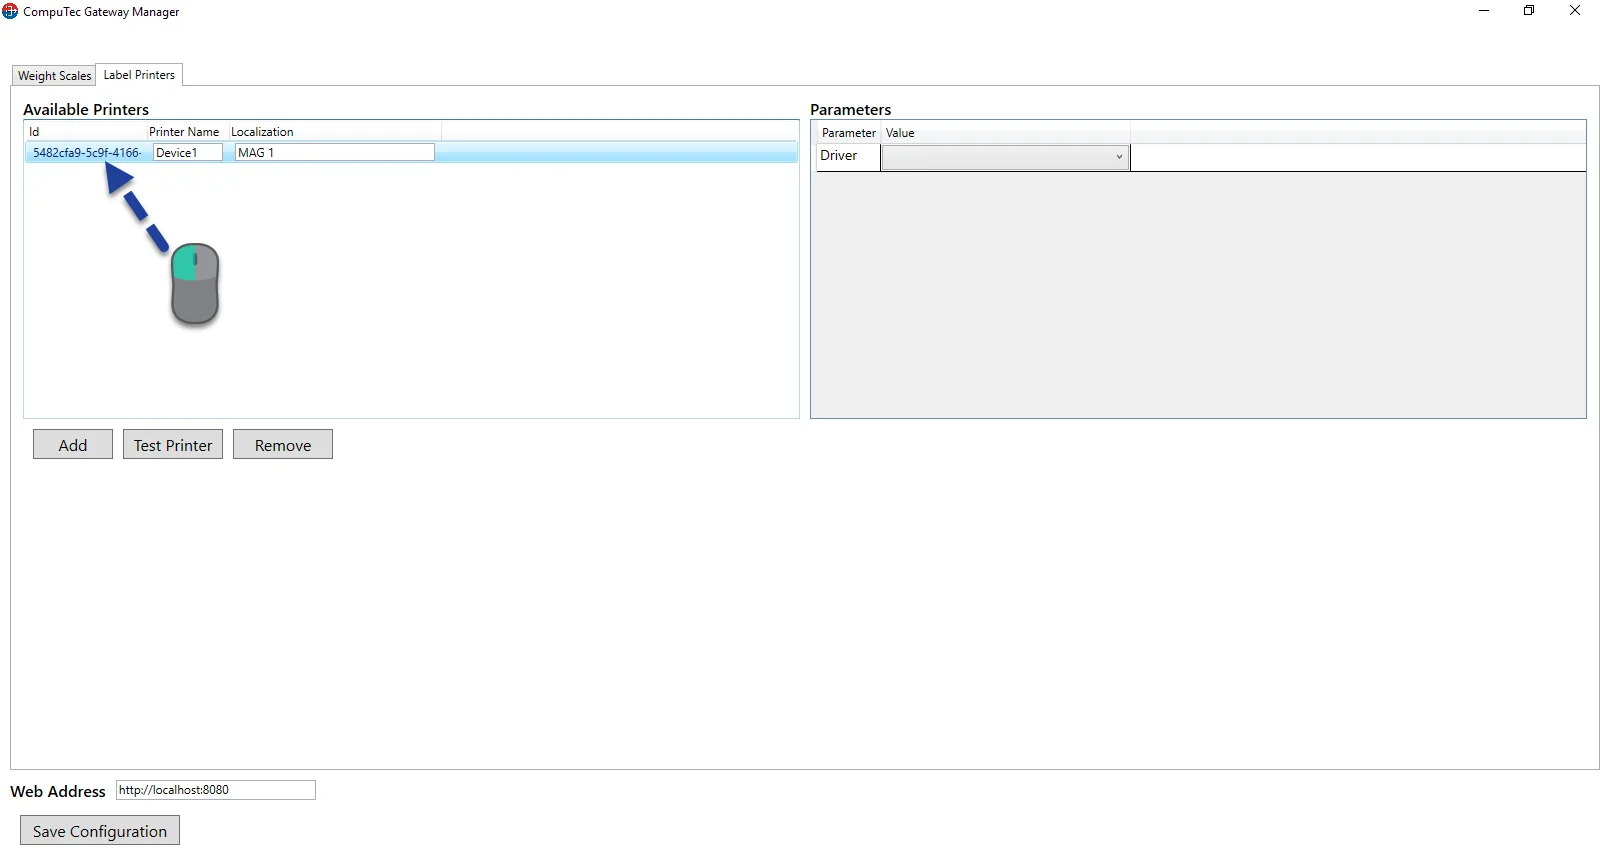Click the Printer Name column header
Viewport: 1600px width, 860px height.
pyautogui.click(x=185, y=132)
